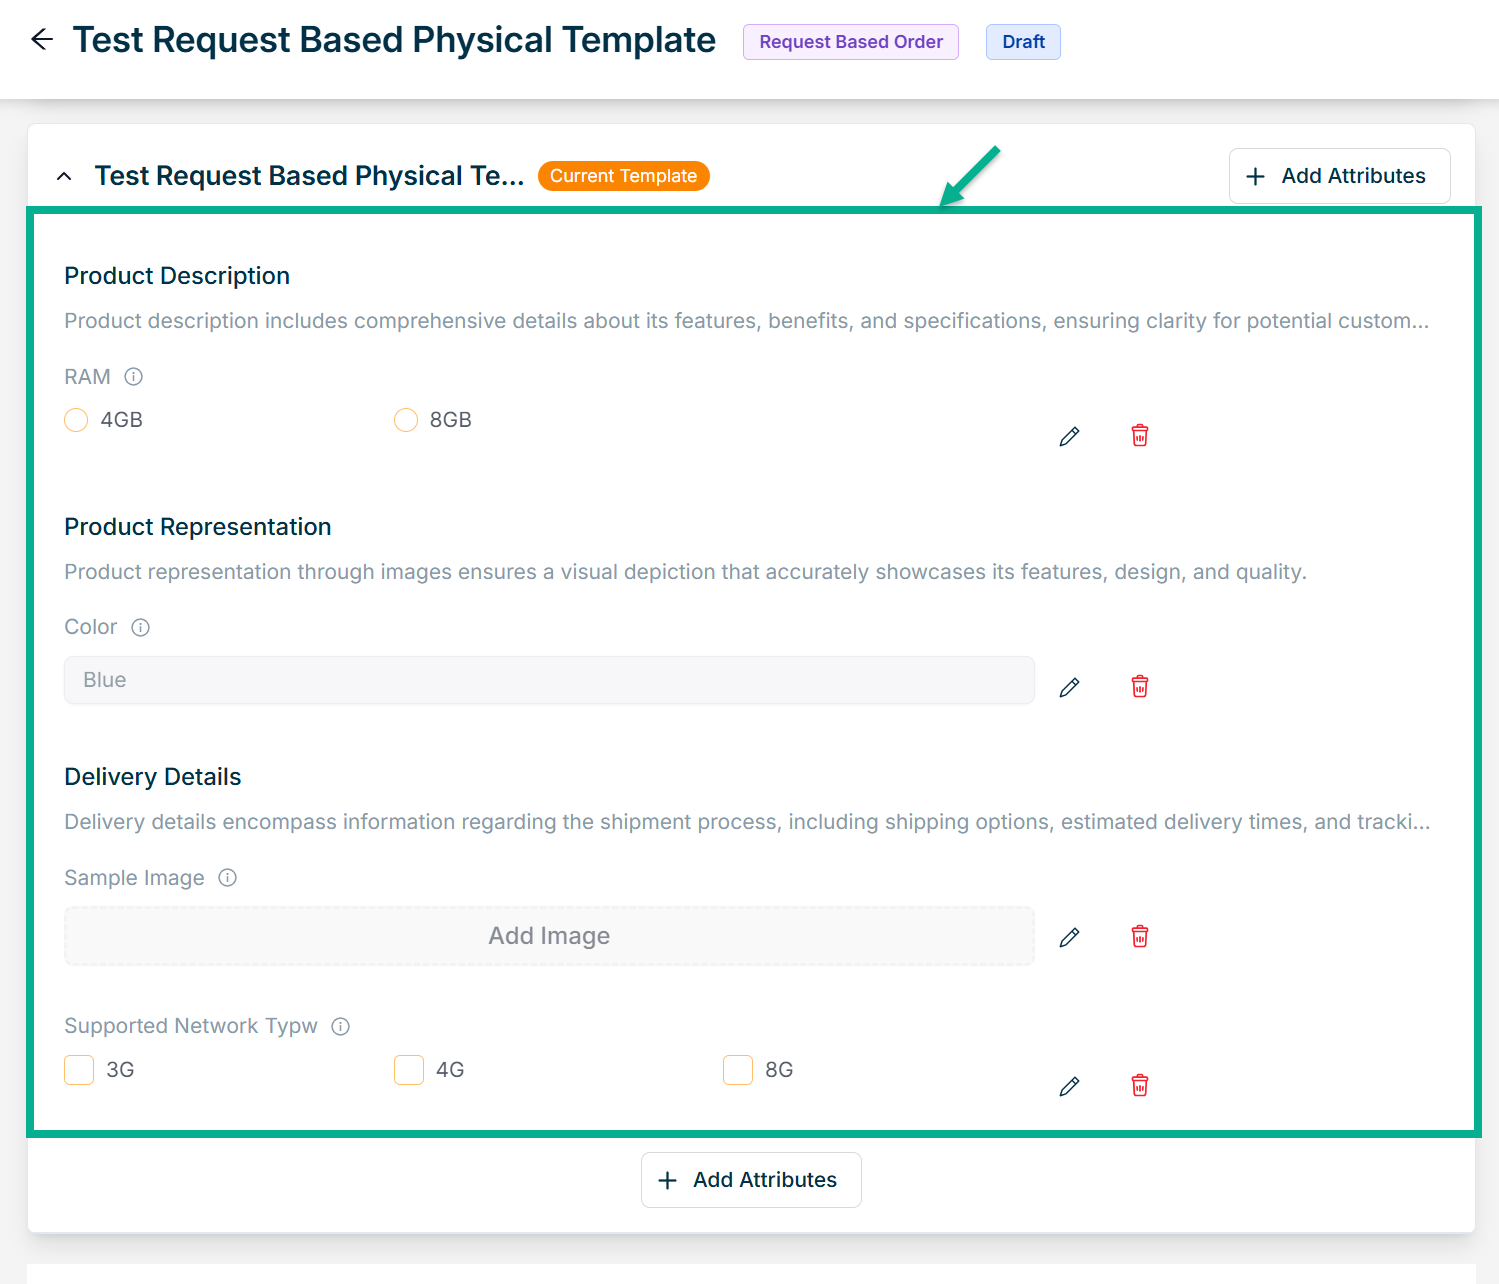This screenshot has height=1284, width=1499.
Task: Collapse the template section with the chevron
Action: (64, 177)
